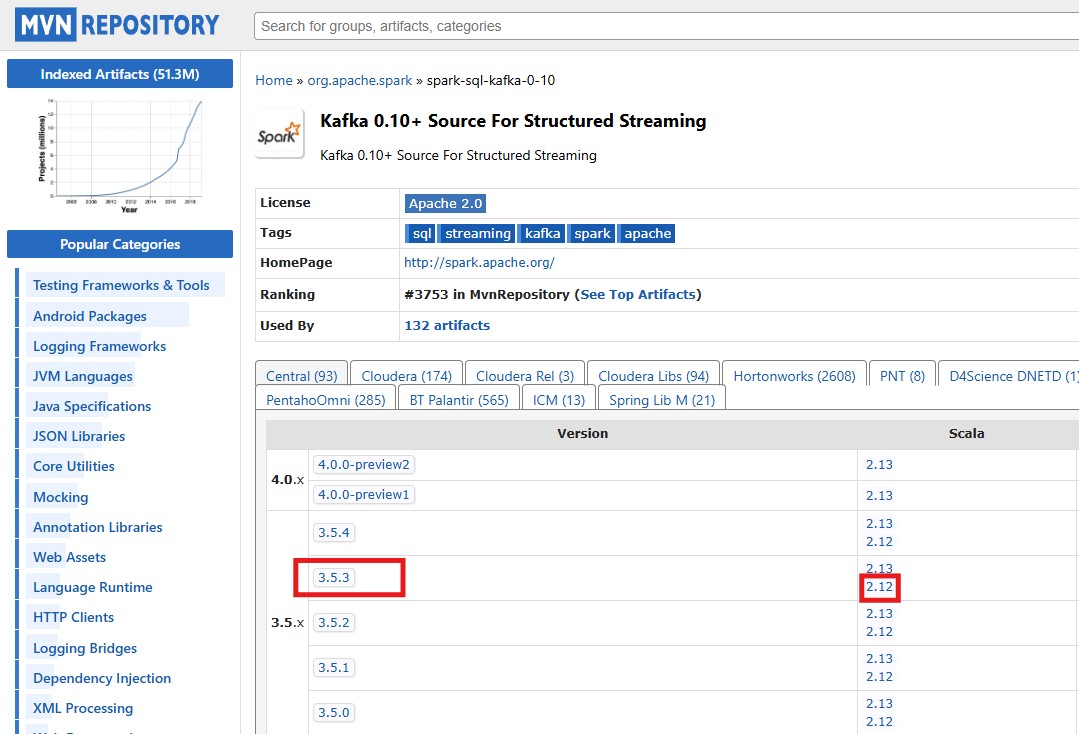Open version 3.5.4
Viewport: 1079px width, 734px height.
click(334, 532)
